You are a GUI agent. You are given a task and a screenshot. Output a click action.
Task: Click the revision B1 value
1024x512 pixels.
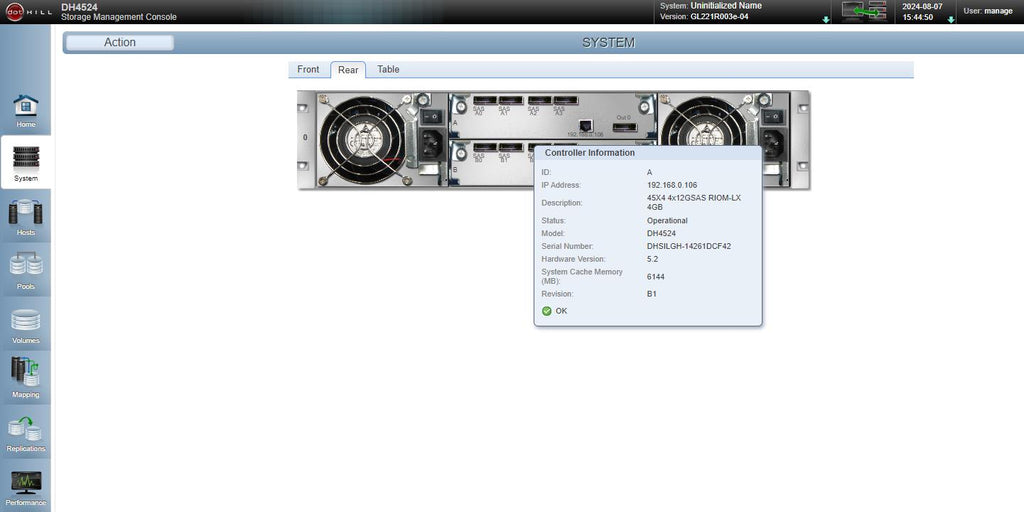(652, 294)
